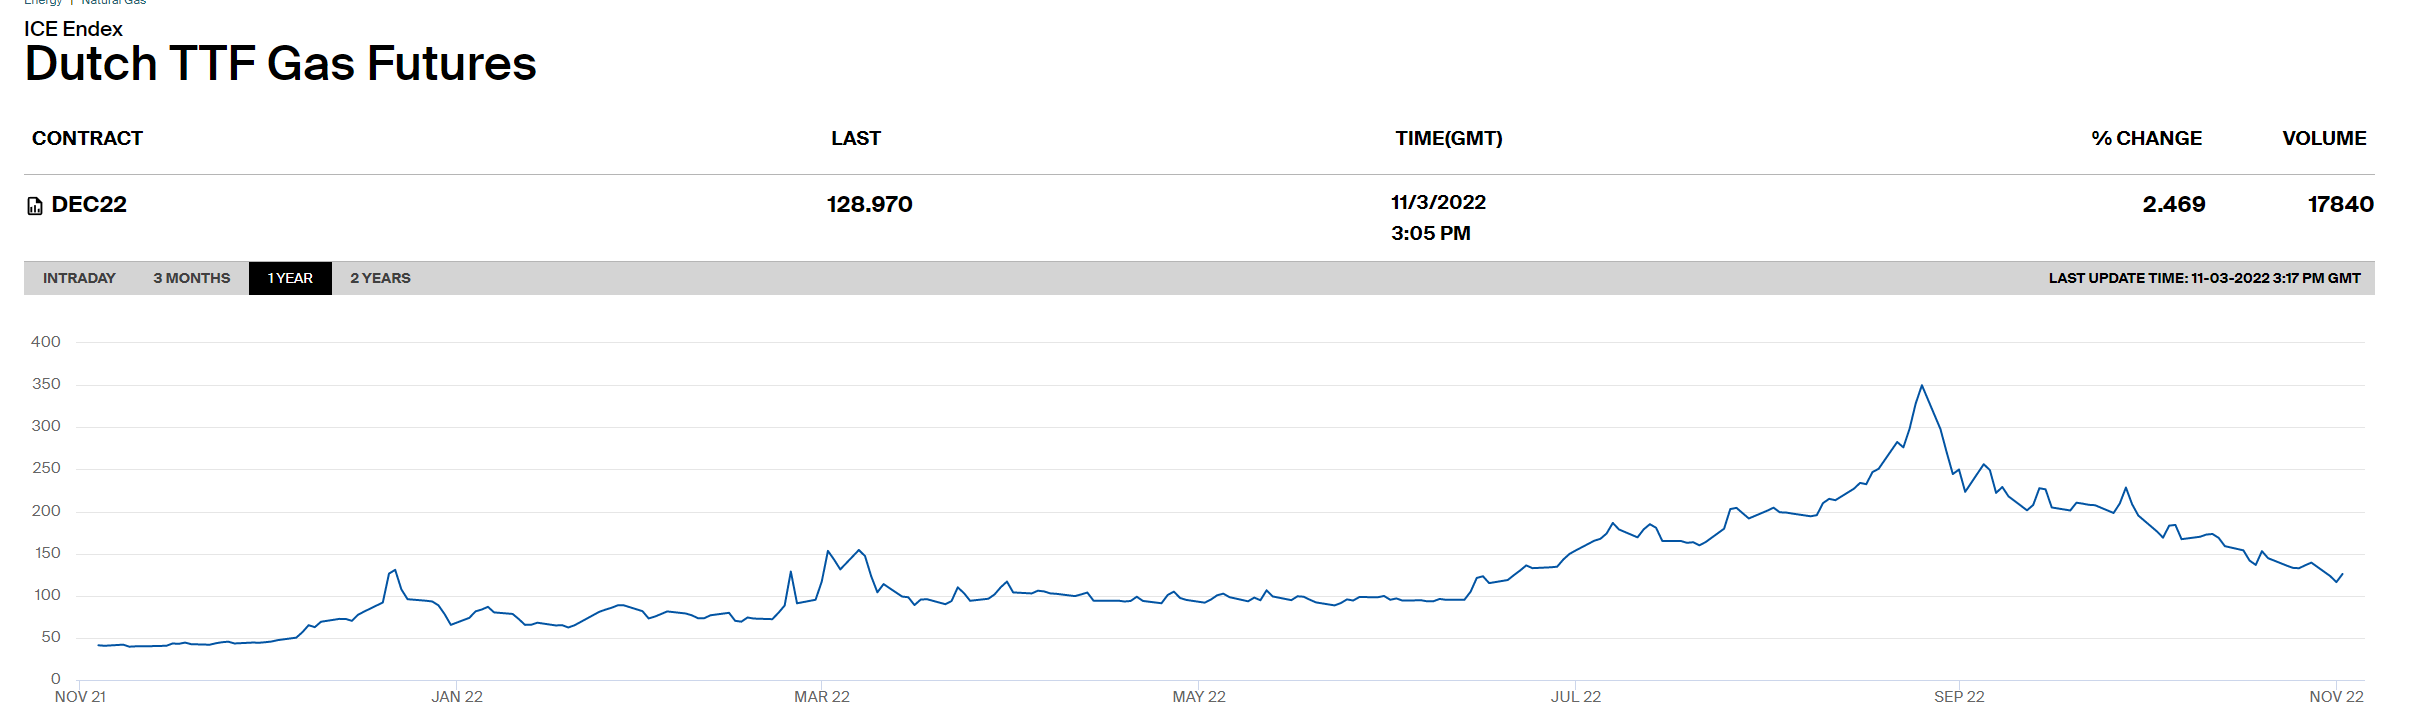The image size is (2424, 718).
Task: Click the SEP 22 x-axis label
Action: pyautogui.click(x=1959, y=696)
